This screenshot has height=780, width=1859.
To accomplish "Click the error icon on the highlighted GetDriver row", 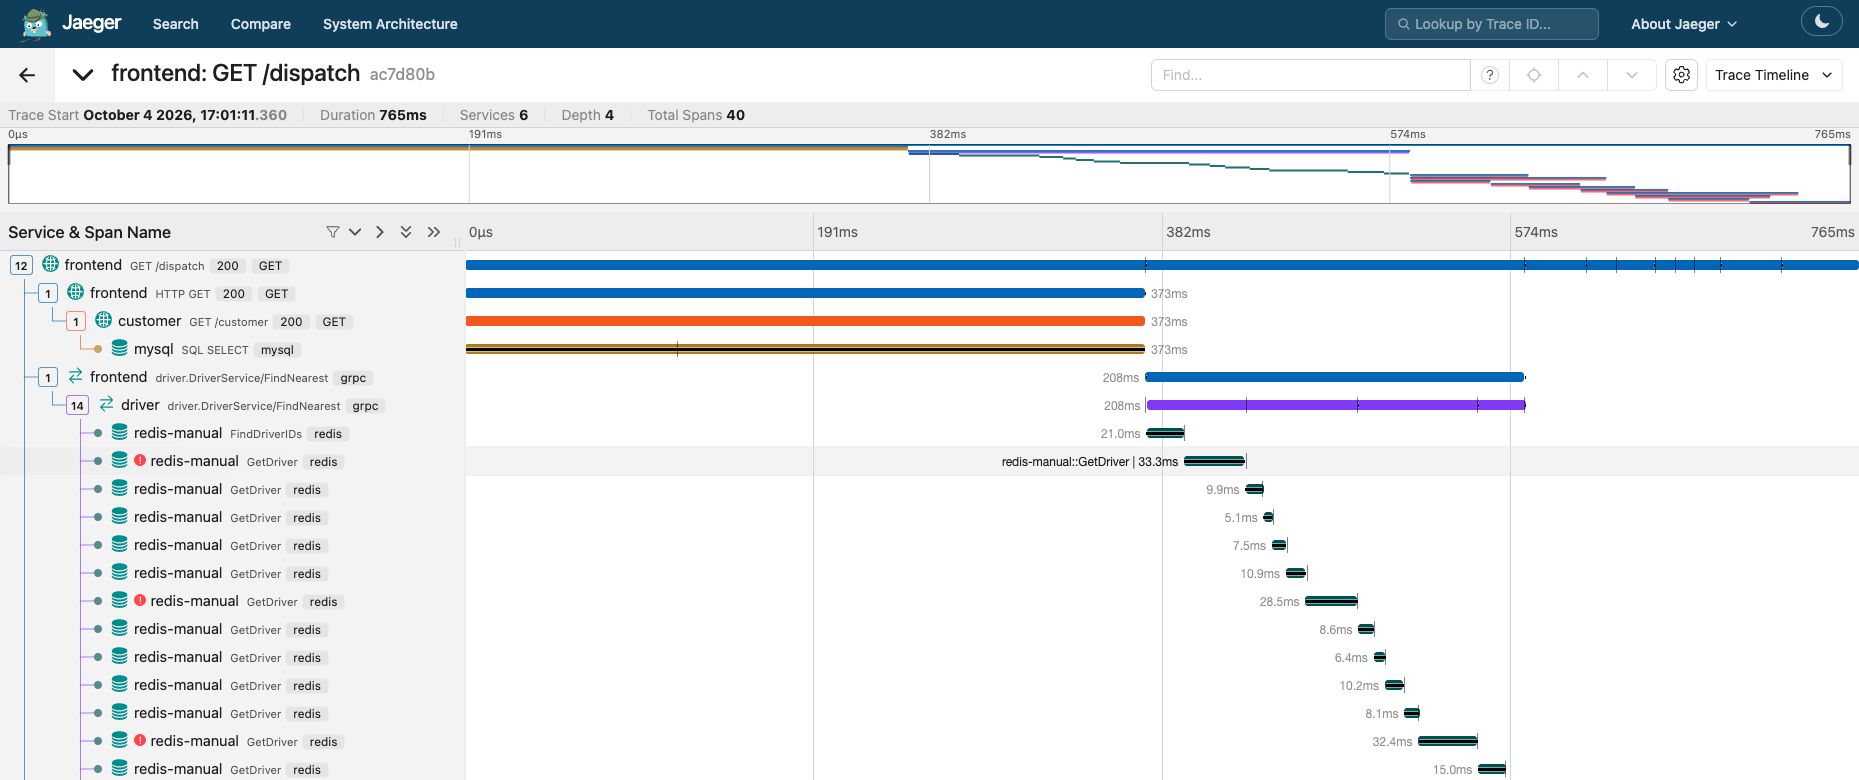I will point(140,461).
